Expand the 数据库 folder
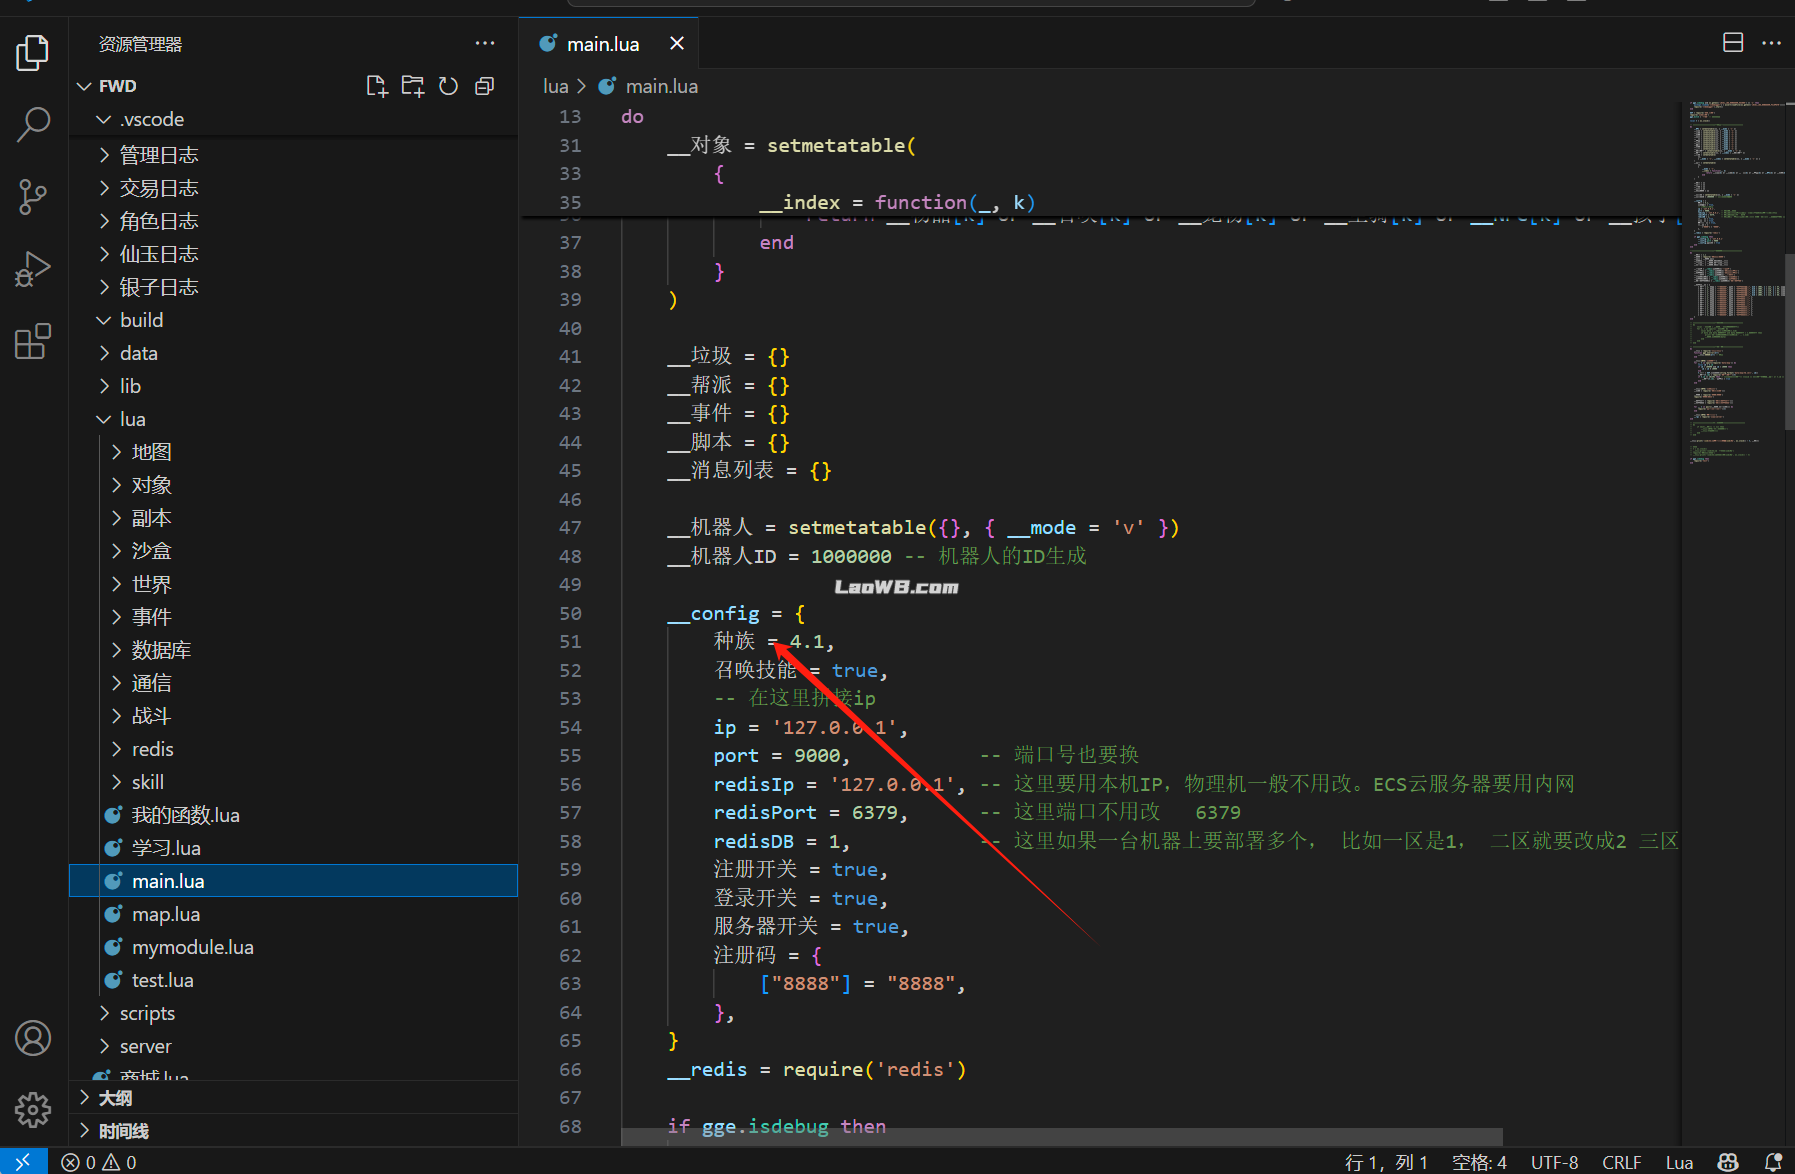 click(x=293, y=650)
